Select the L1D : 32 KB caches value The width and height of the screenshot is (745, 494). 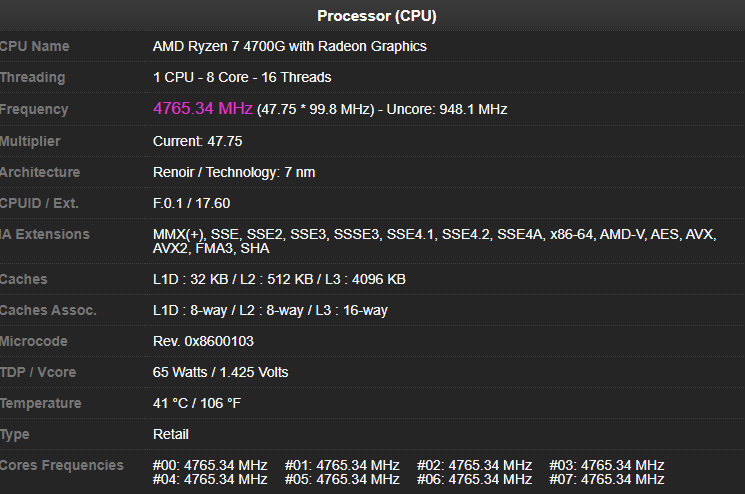coord(279,279)
